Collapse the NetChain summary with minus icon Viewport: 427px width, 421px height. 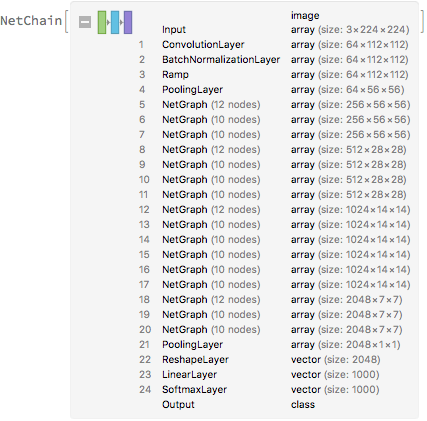[85, 22]
